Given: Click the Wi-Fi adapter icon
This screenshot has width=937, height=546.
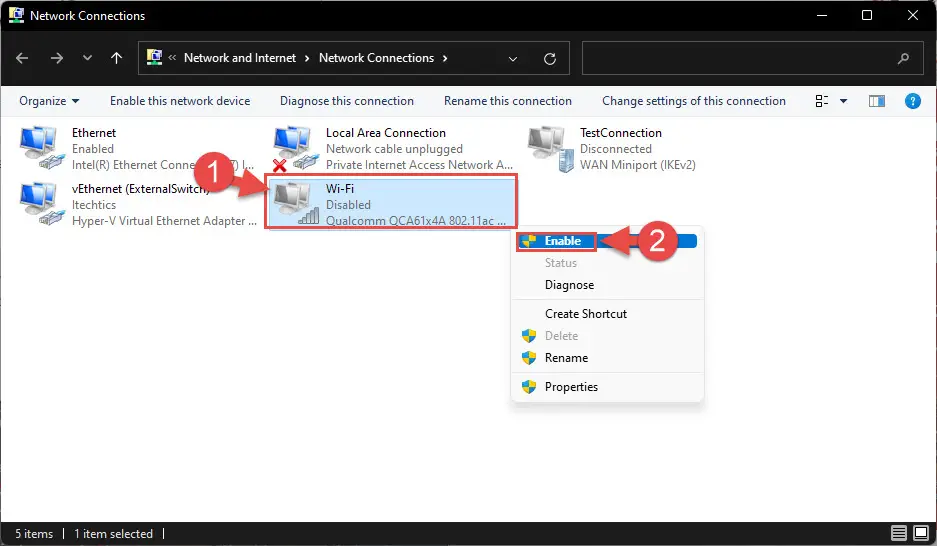Looking at the screenshot, I should (x=296, y=203).
